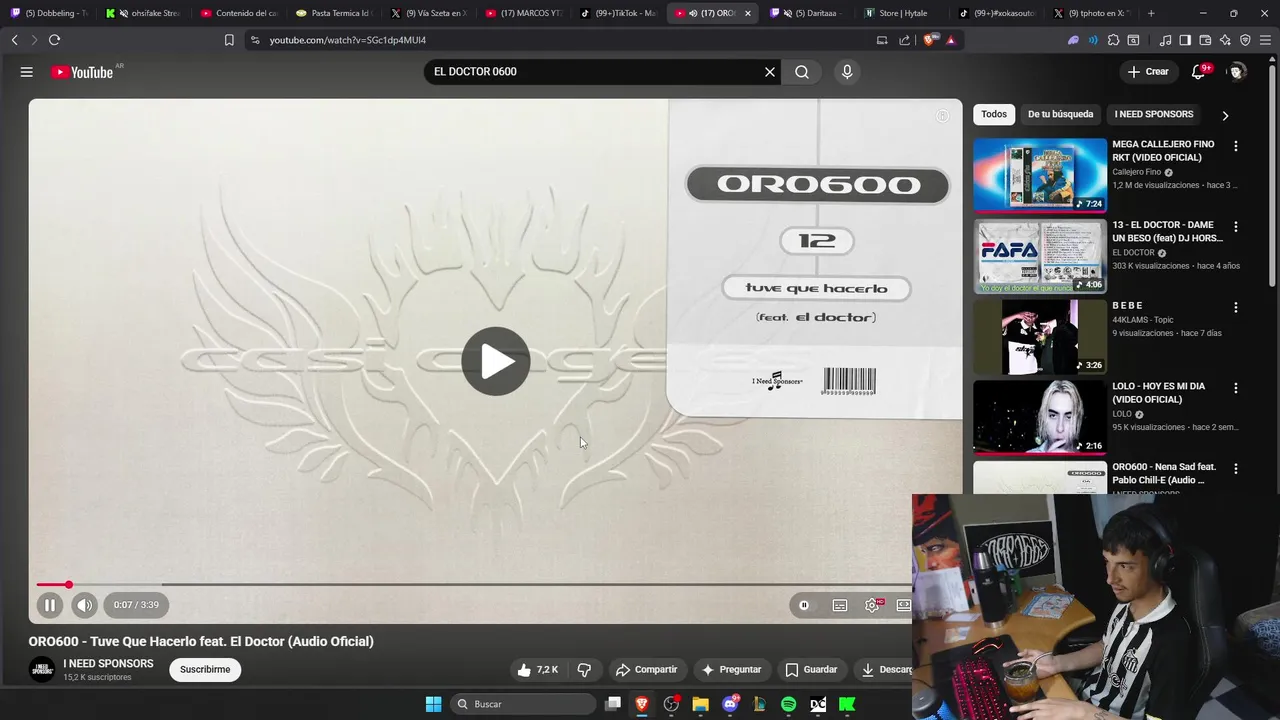This screenshot has width=1280, height=720.
Task: Select the I NEED SPONSORS chip
Action: point(1154,114)
